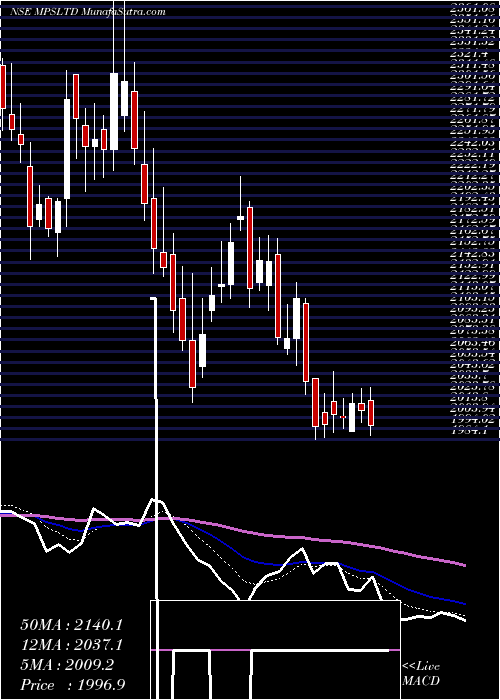Click the 2242.05 price axis label
Screen dimensions: 500x700
[x=471, y=143]
